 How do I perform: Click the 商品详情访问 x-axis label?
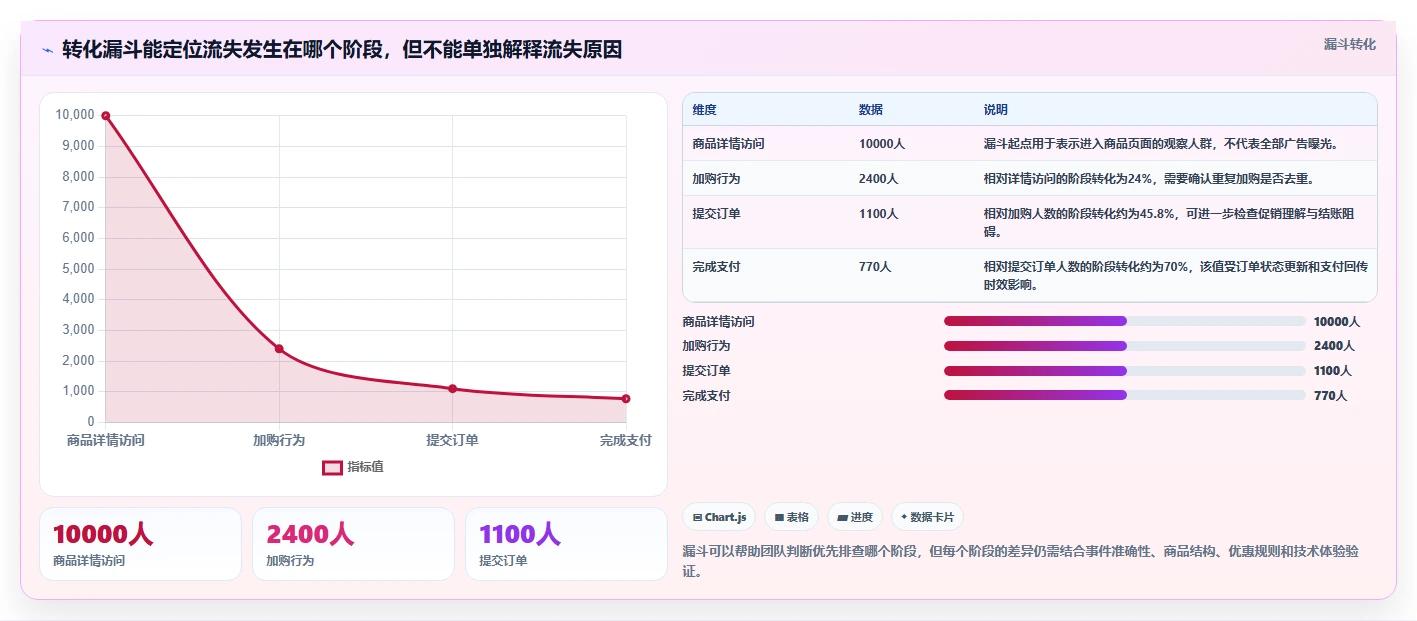tap(106, 440)
